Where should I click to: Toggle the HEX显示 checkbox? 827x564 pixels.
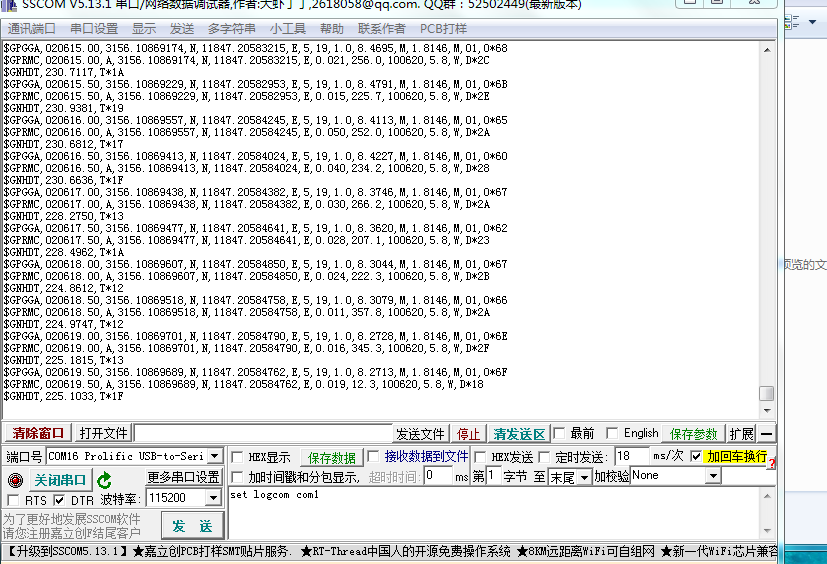pyautogui.click(x=237, y=457)
